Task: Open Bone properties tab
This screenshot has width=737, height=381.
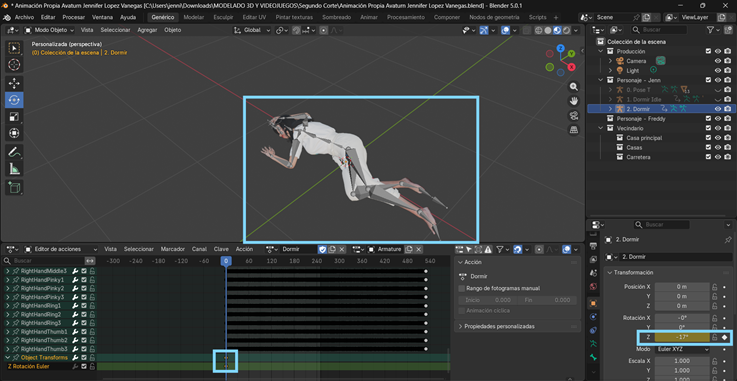Action: pos(593,358)
